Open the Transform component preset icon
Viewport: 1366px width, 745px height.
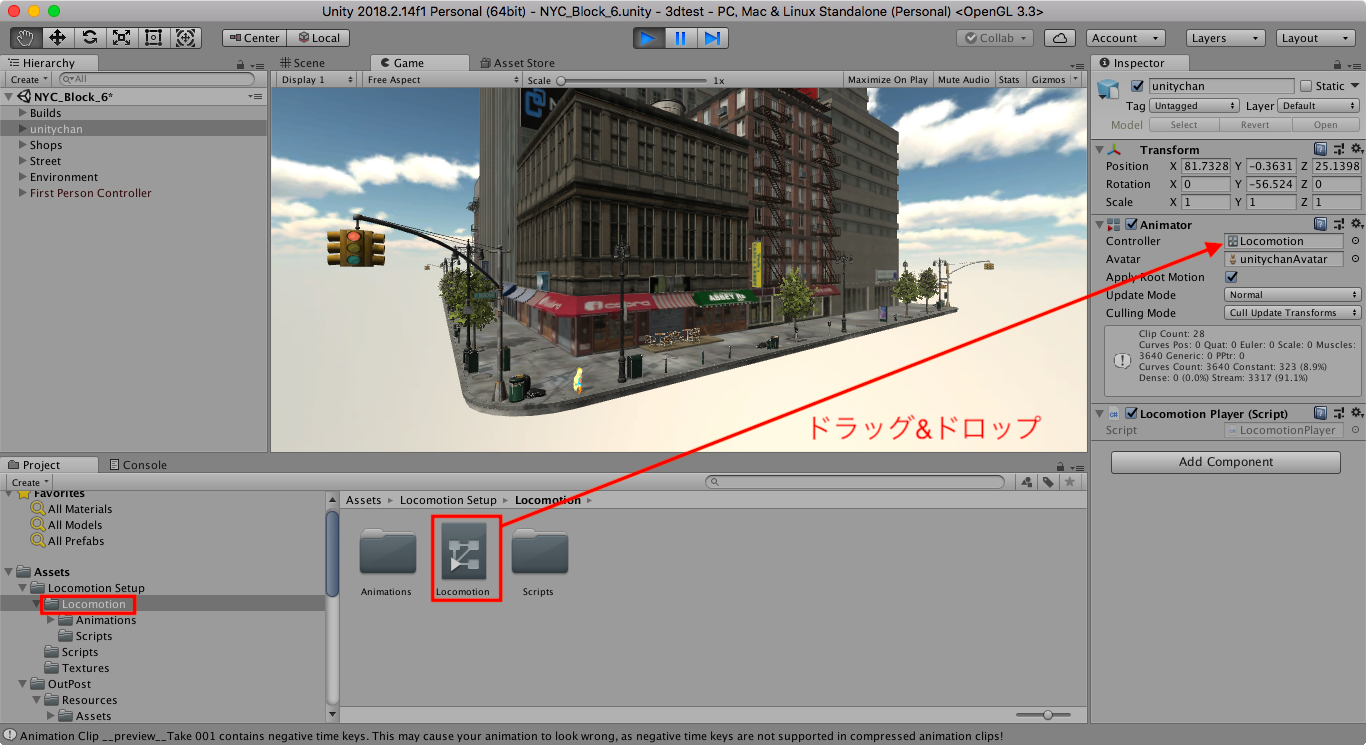coord(1339,149)
